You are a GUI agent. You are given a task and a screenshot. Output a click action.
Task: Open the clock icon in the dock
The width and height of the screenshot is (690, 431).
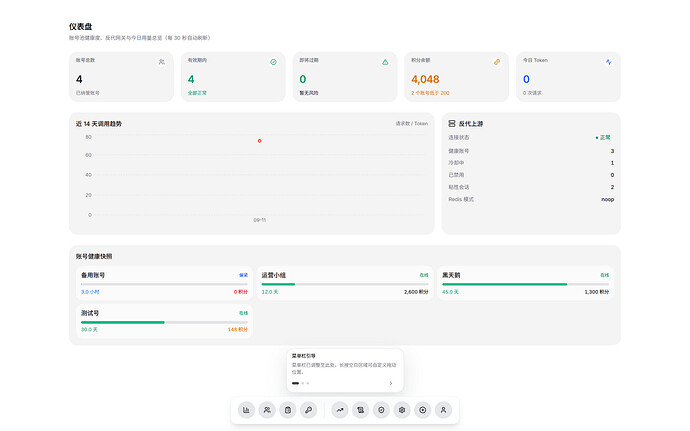click(x=381, y=410)
